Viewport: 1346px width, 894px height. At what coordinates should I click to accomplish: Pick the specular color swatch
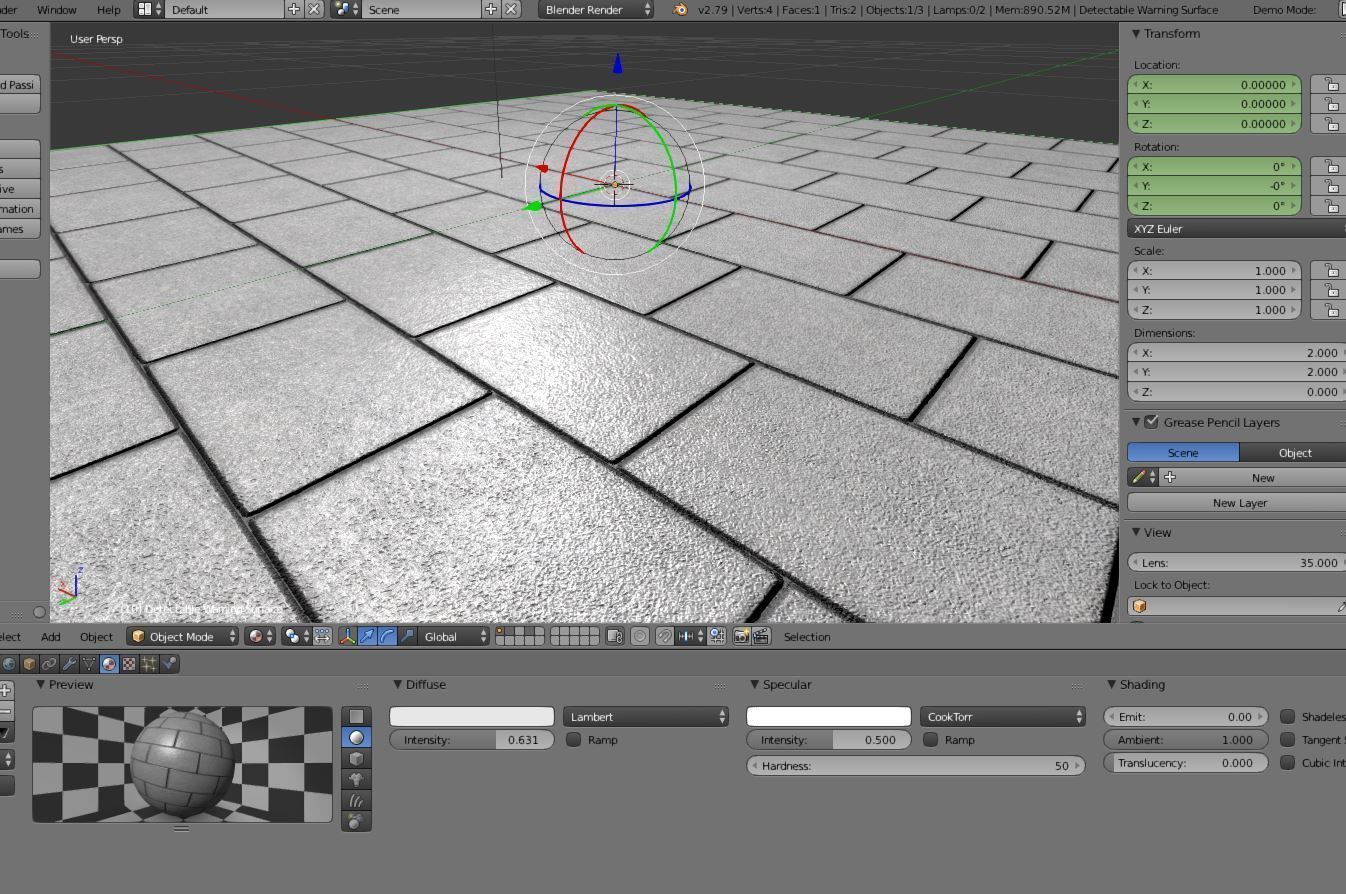click(x=829, y=717)
